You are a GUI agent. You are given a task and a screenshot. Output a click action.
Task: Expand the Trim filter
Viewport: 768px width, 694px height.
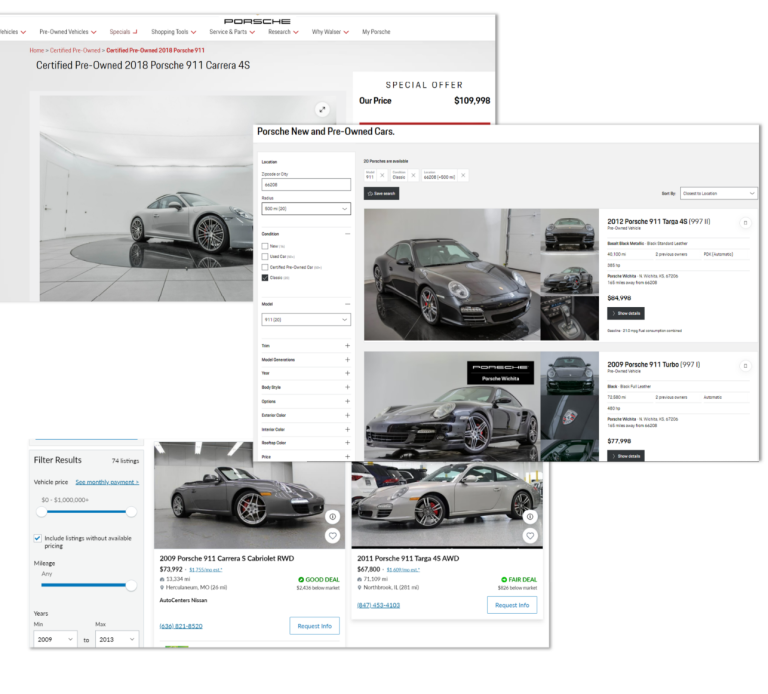point(347,346)
